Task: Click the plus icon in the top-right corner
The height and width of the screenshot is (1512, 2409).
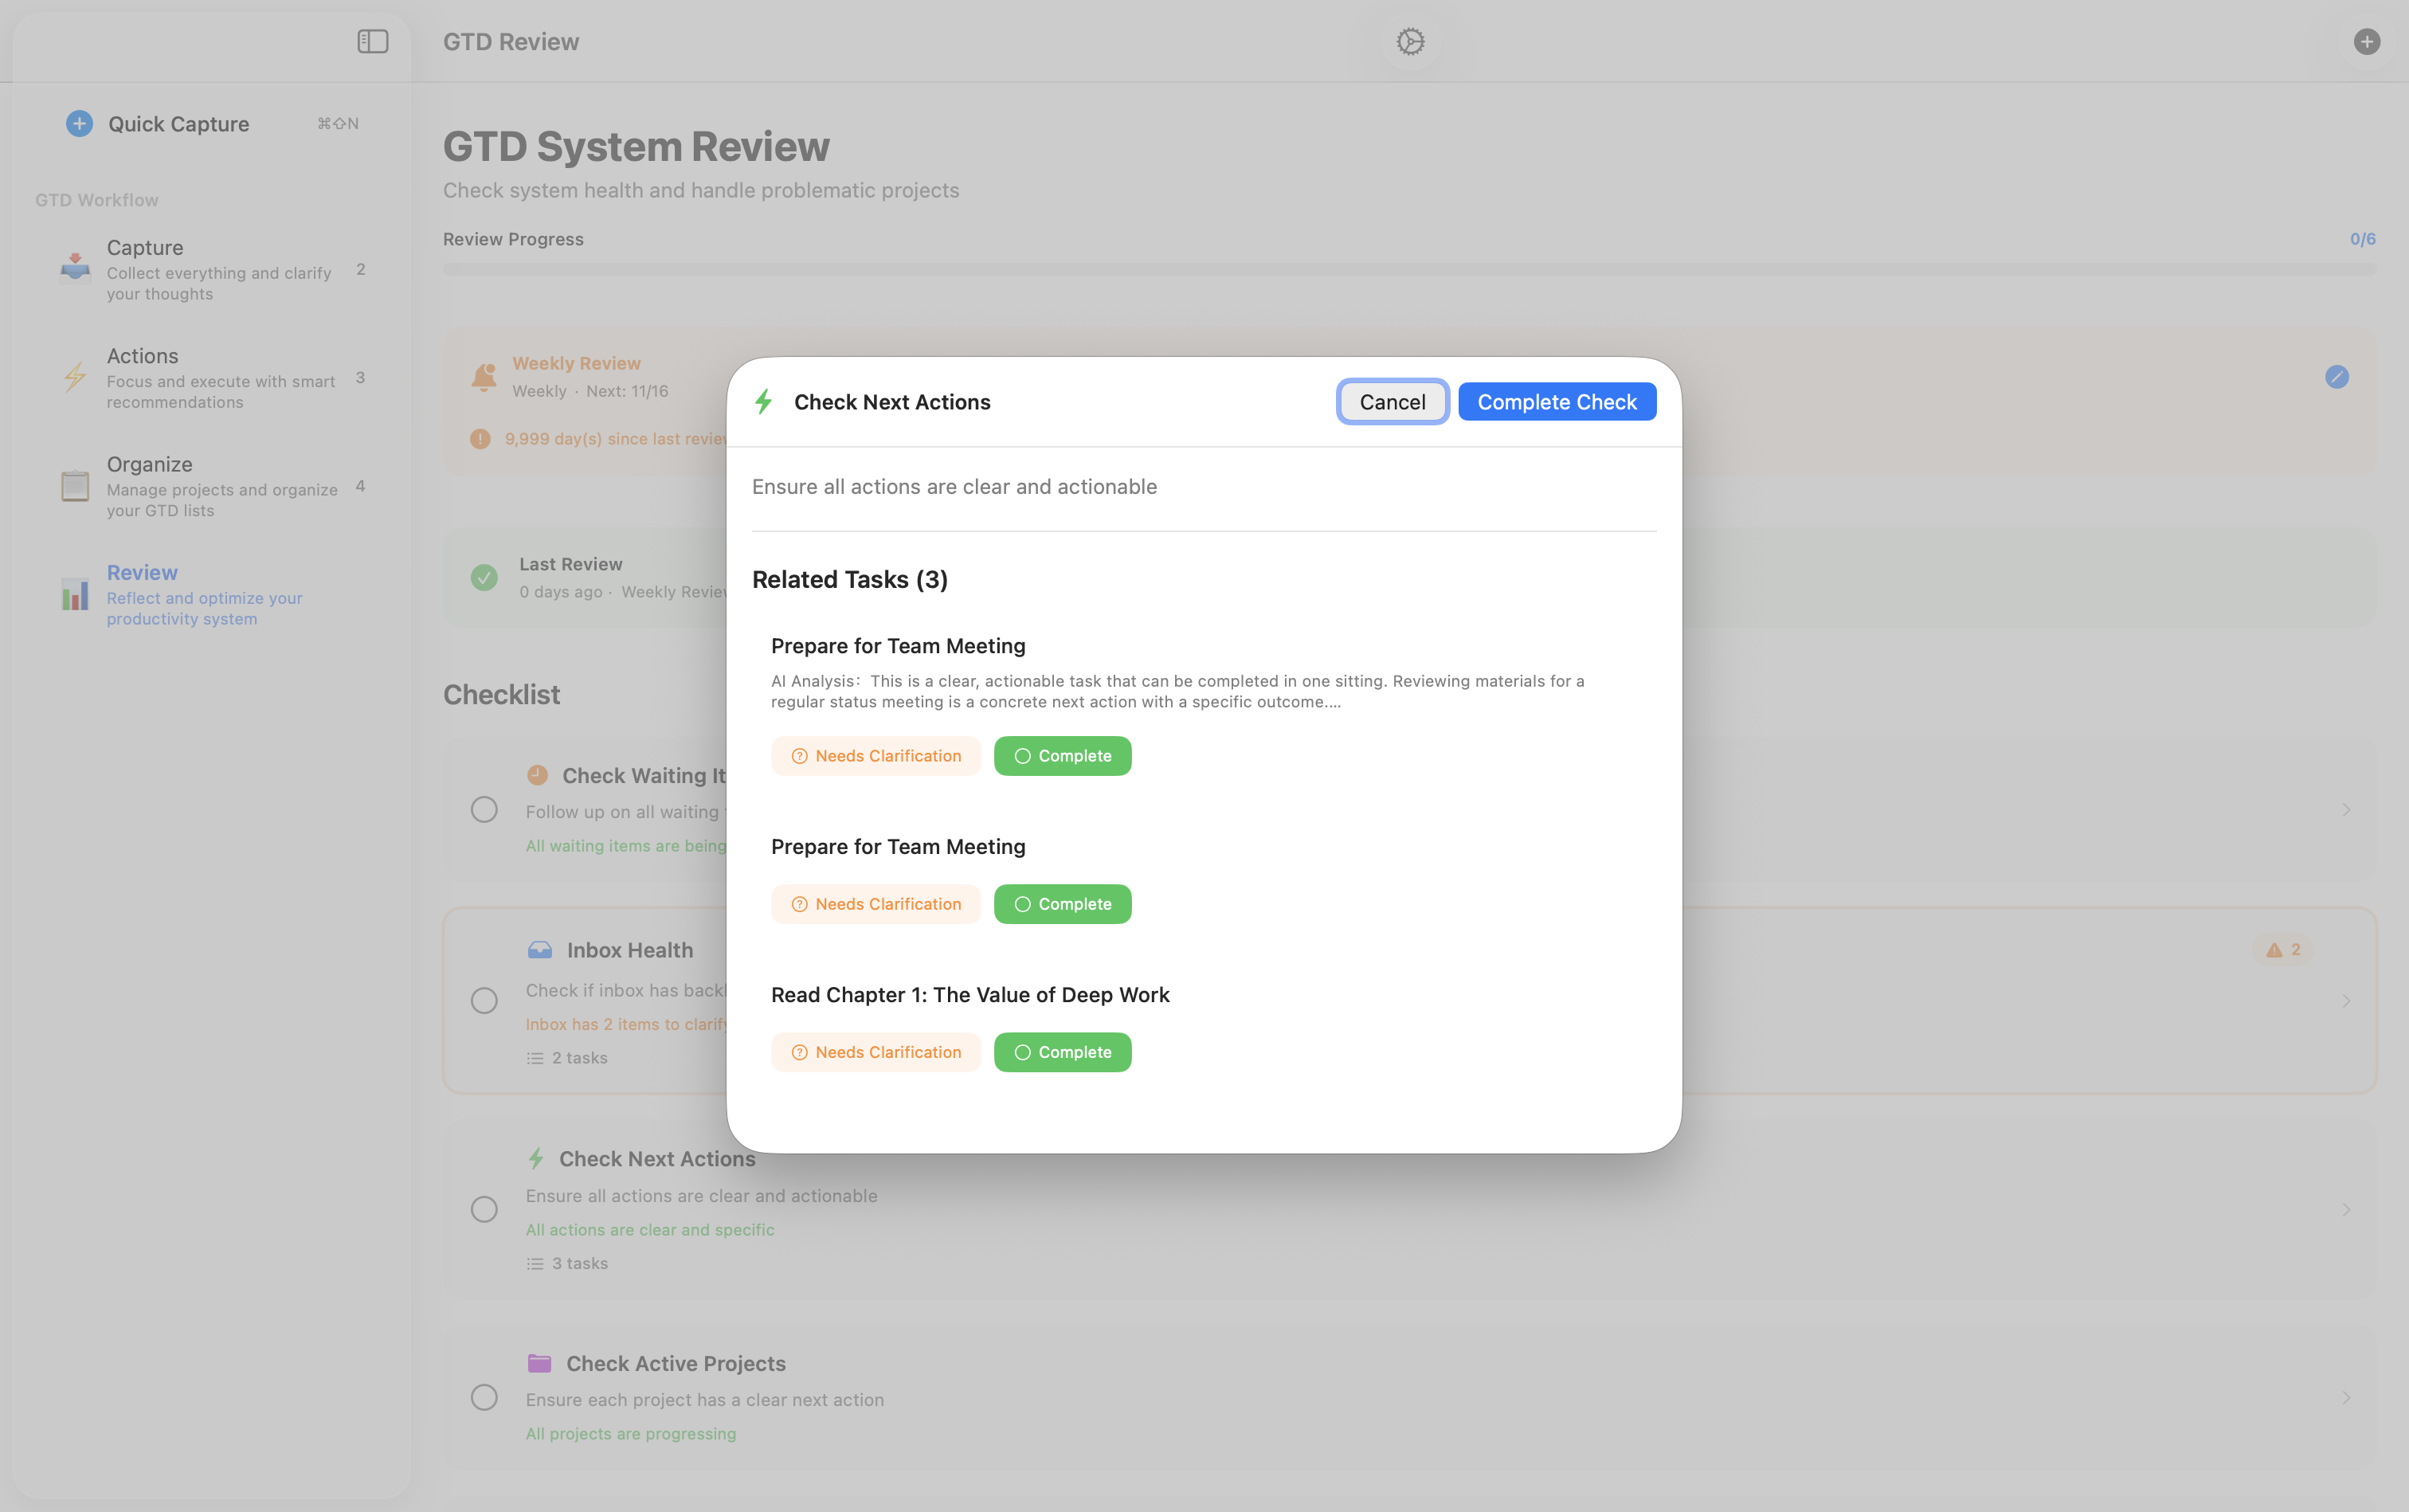Action: 2366,41
